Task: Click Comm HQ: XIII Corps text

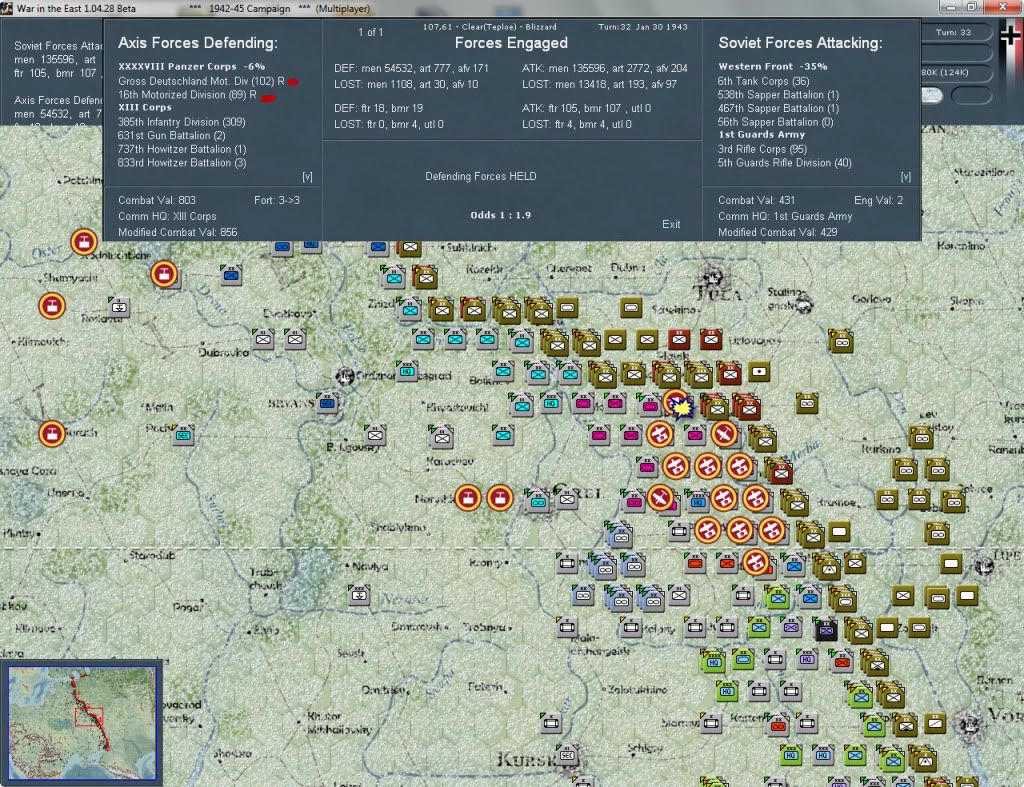Action: click(x=167, y=216)
